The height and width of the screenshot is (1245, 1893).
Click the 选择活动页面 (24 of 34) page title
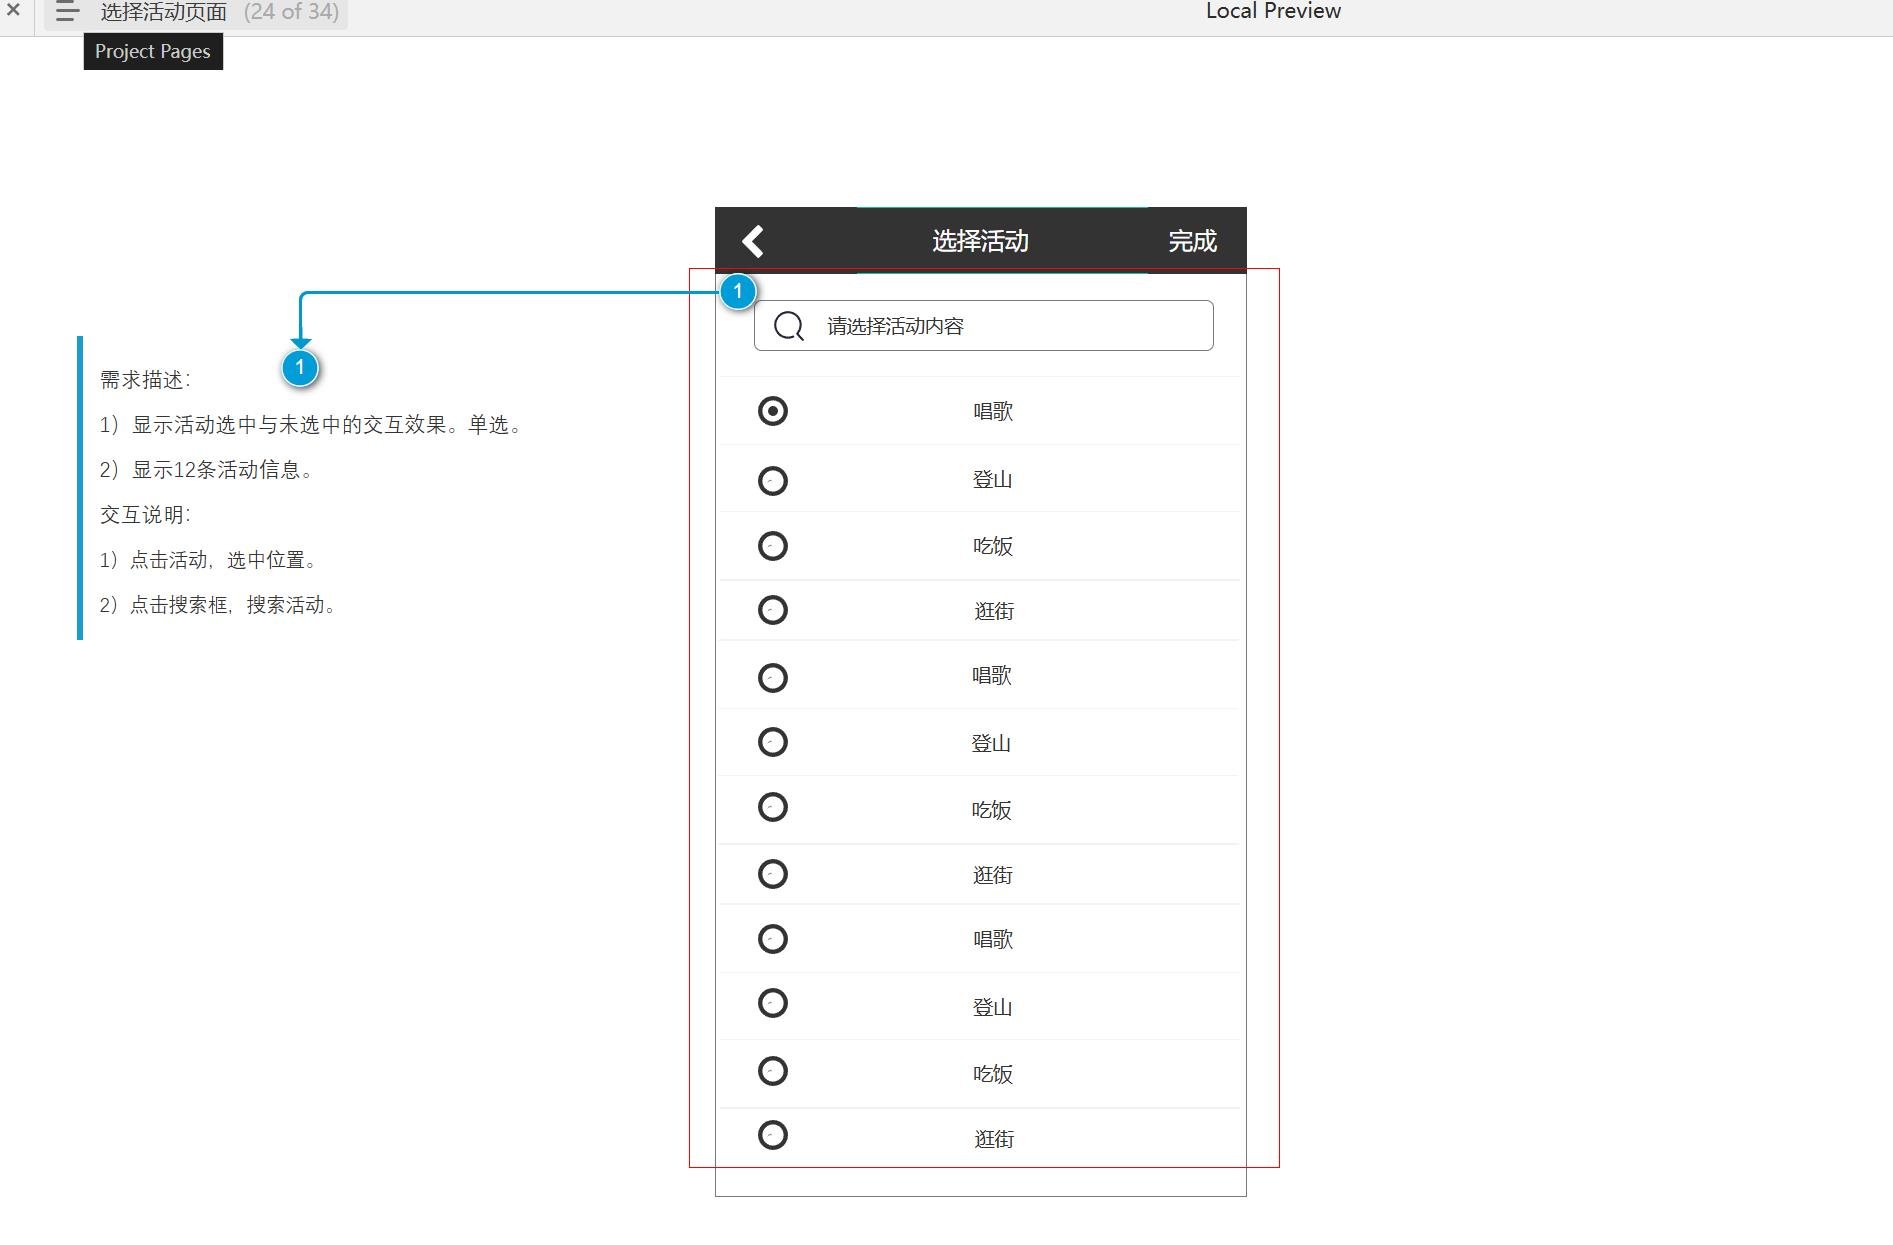point(219,12)
